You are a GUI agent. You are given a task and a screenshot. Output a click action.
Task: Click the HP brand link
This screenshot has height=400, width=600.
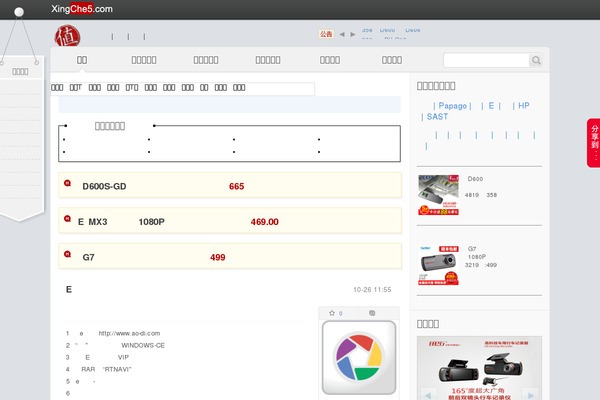tap(524, 106)
